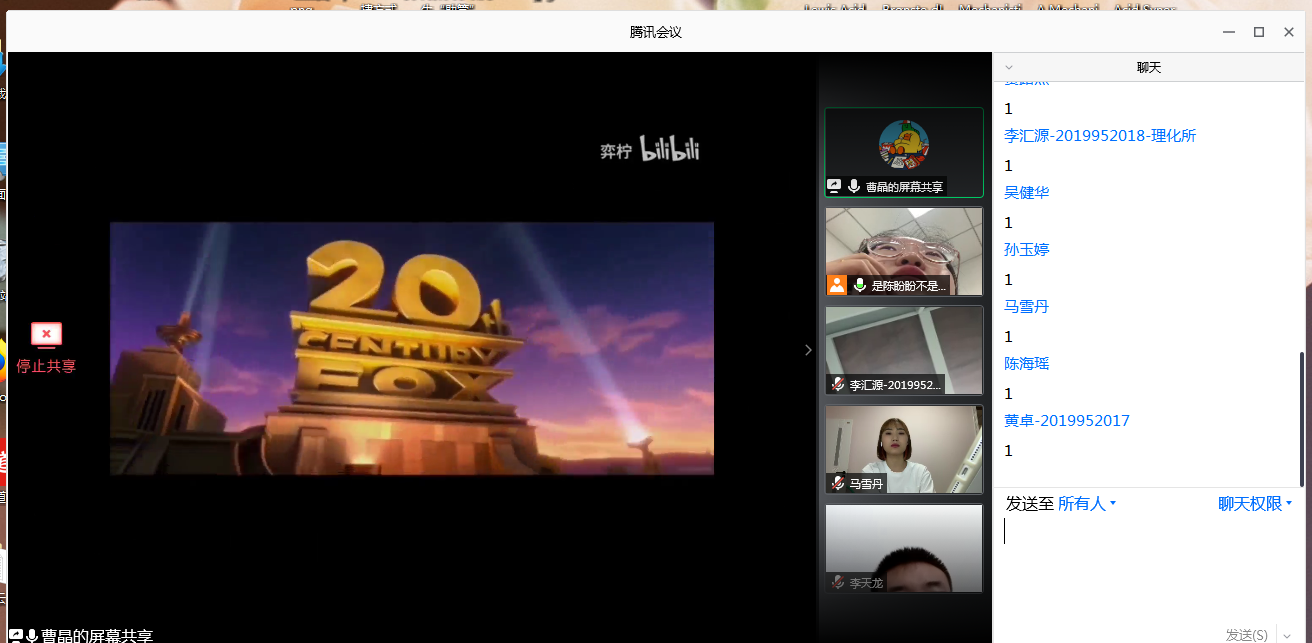Screen dimensions: 1312x643
Task: Click inside the chat message input field
Action: click(1149, 570)
